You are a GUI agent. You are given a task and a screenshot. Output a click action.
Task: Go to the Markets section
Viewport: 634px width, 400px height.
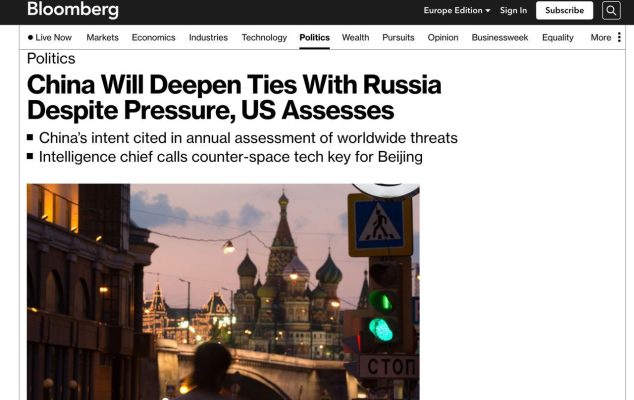tap(102, 38)
